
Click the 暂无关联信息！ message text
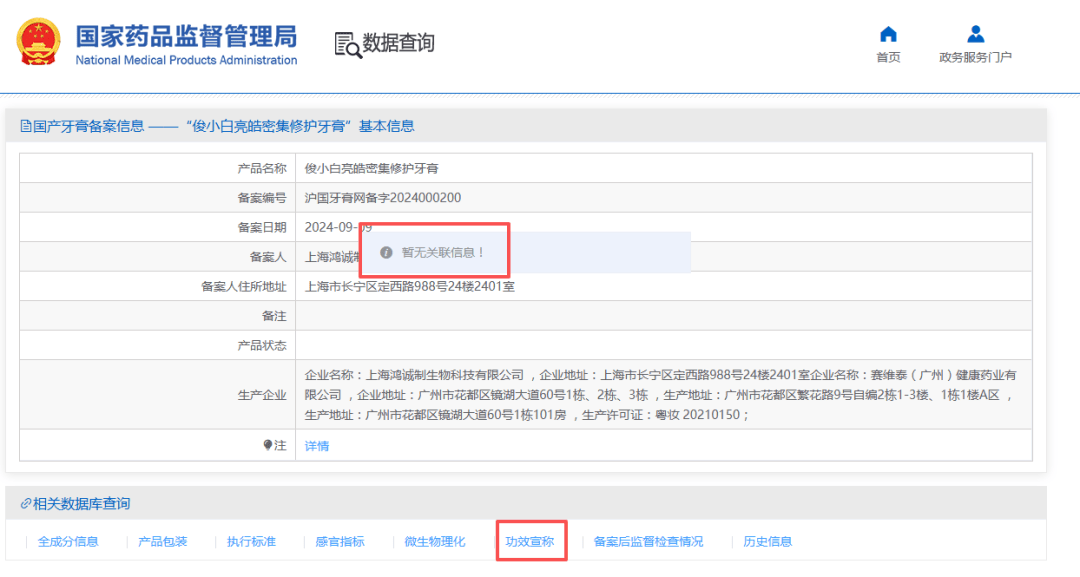(444, 253)
